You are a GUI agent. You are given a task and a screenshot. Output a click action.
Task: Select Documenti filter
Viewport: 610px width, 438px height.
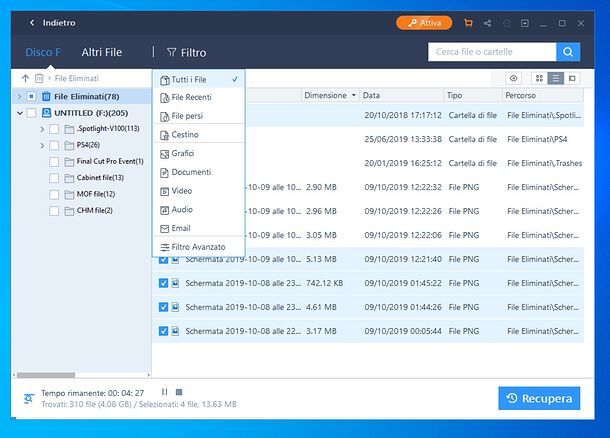[199, 172]
